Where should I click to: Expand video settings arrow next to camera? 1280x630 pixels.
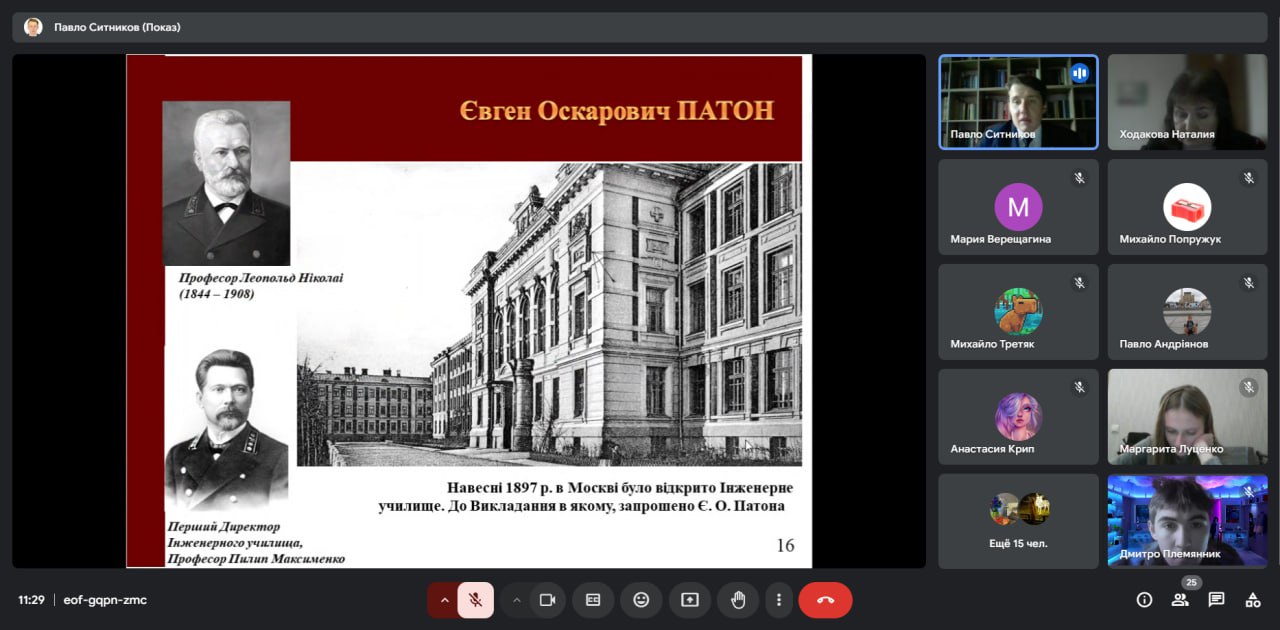[516, 600]
